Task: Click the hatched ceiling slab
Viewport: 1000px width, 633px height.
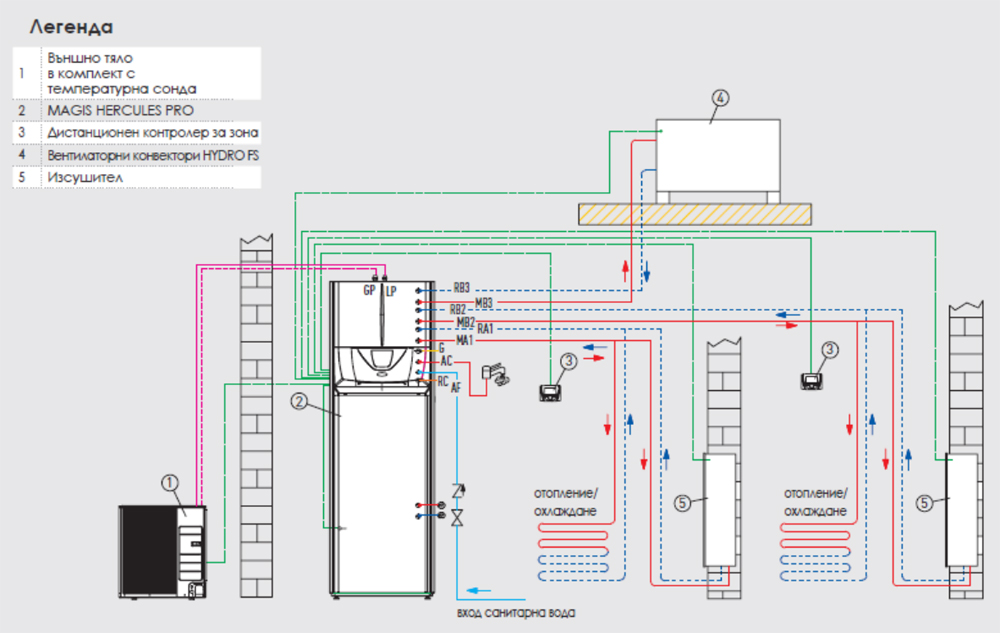Action: pos(694,212)
